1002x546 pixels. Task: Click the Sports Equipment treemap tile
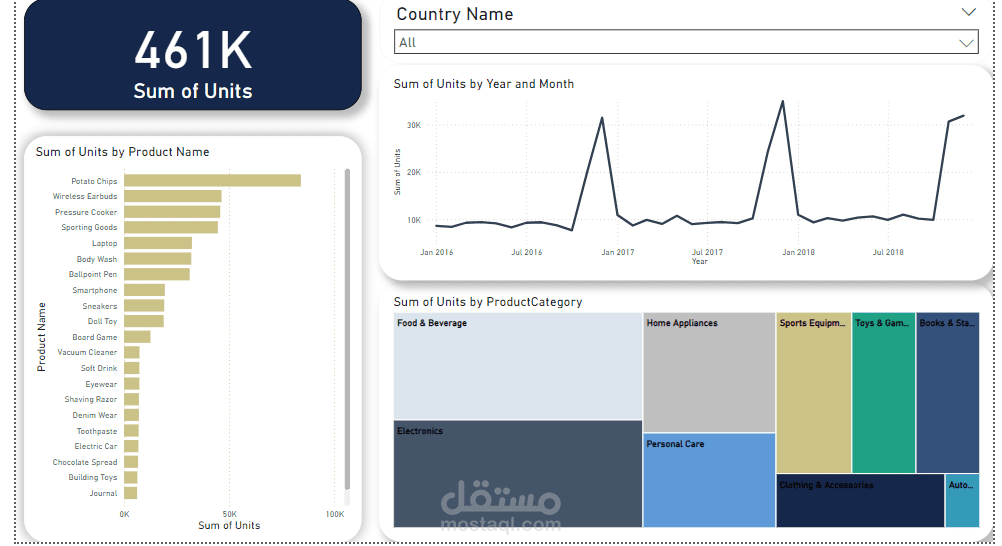coord(813,393)
